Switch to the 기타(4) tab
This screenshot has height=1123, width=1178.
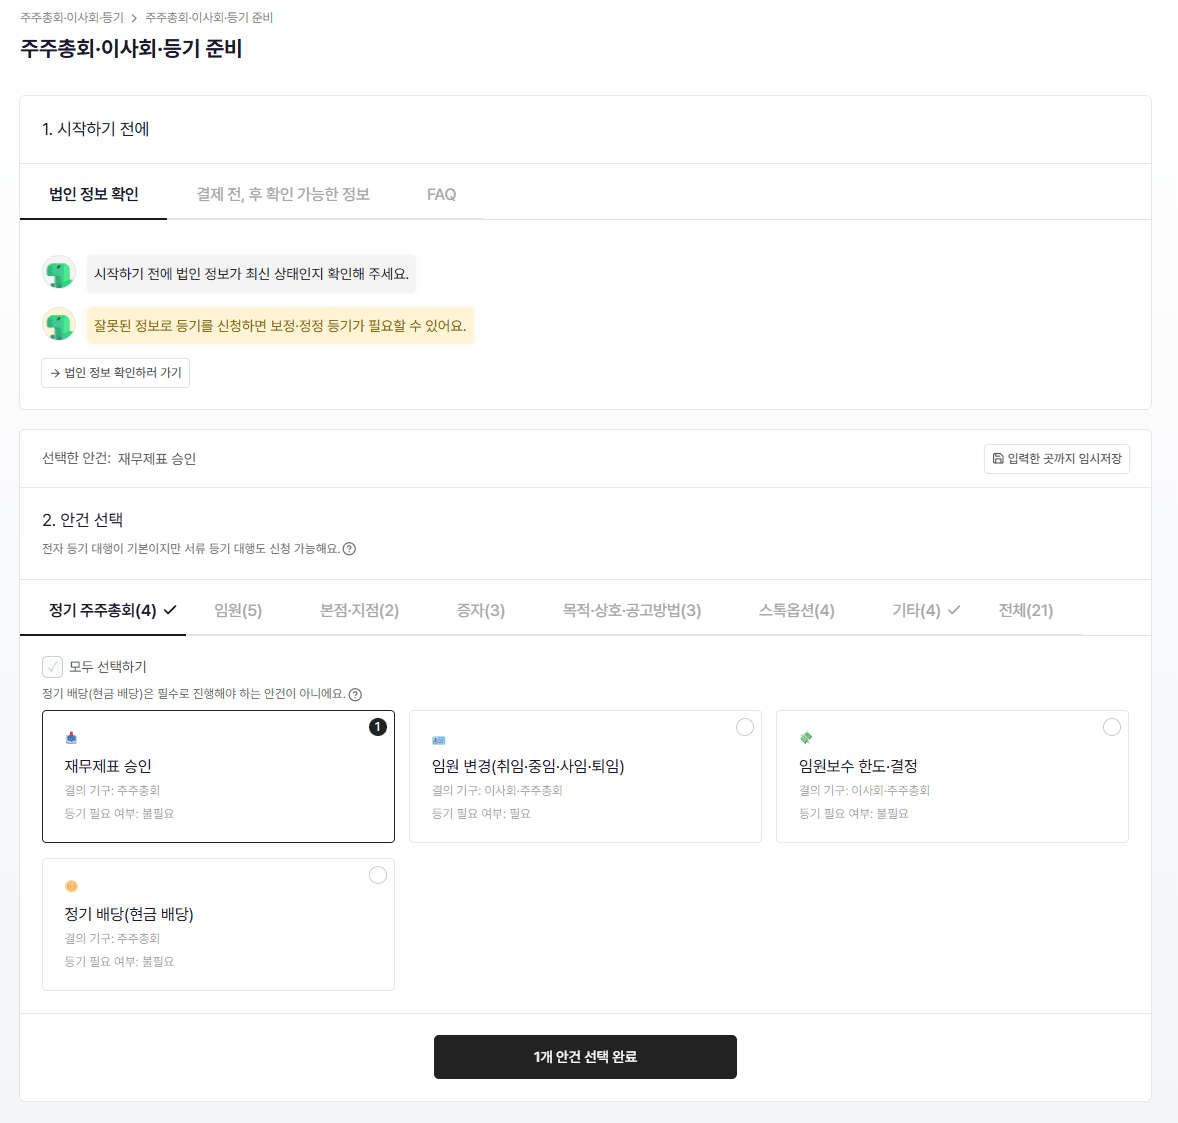926,611
